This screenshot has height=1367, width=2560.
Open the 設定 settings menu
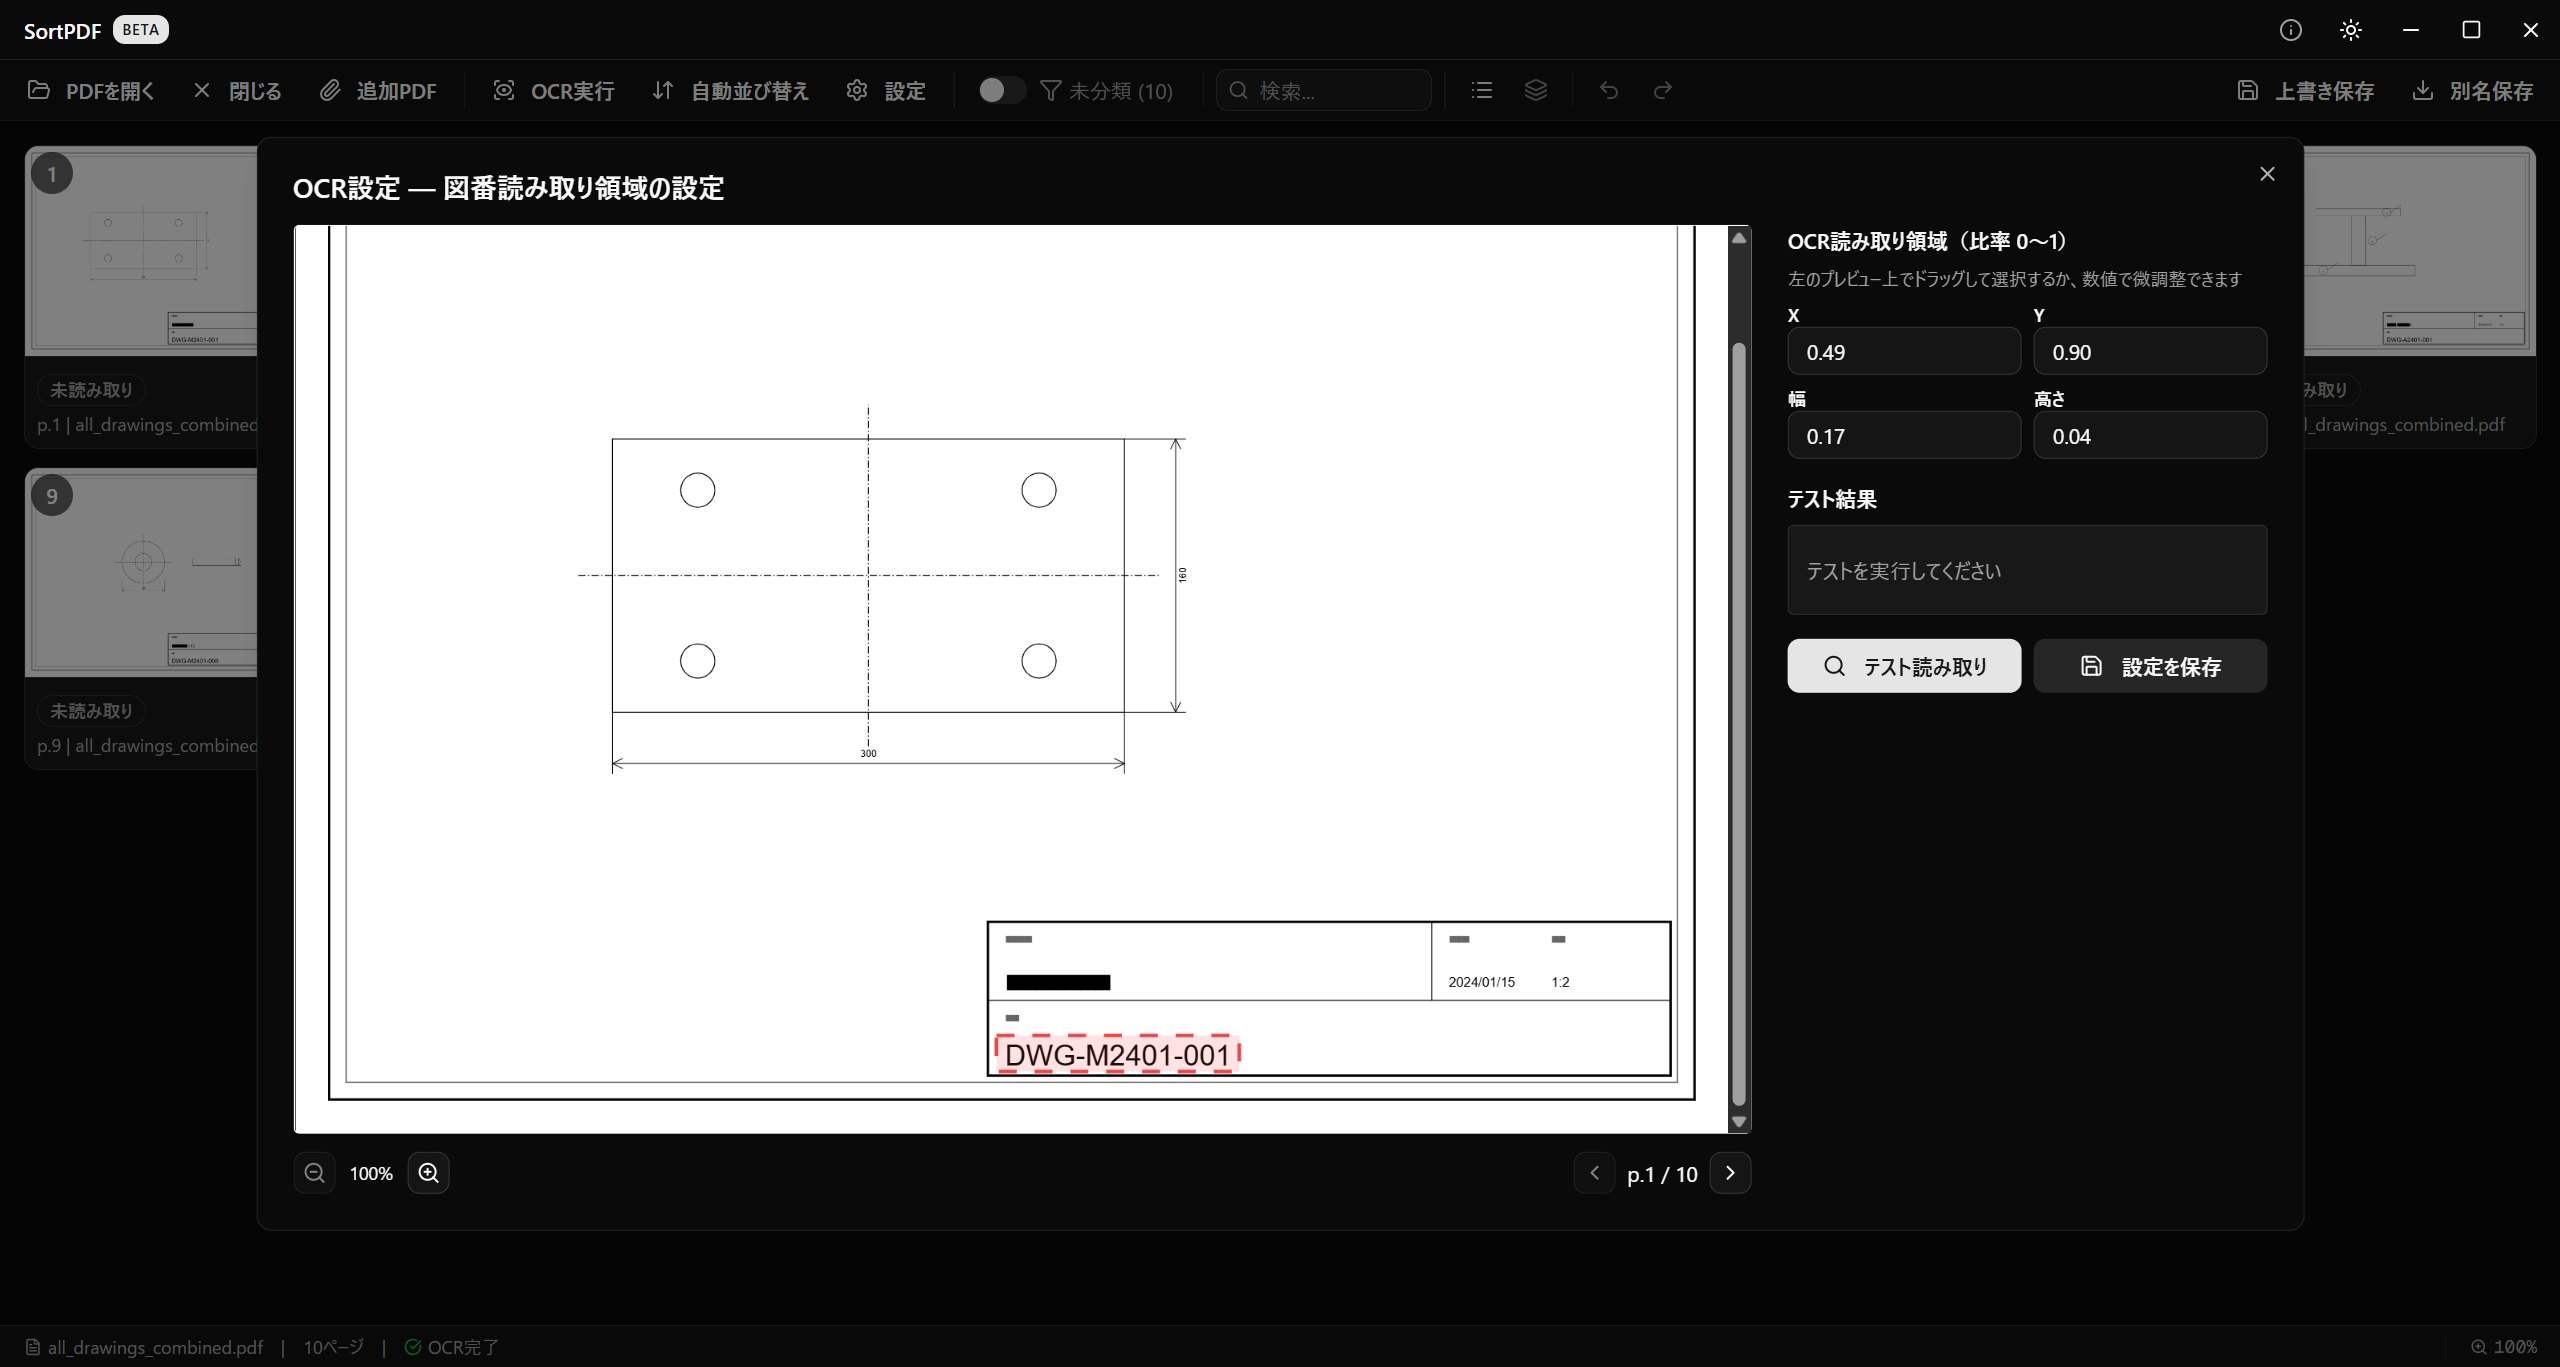(x=886, y=91)
